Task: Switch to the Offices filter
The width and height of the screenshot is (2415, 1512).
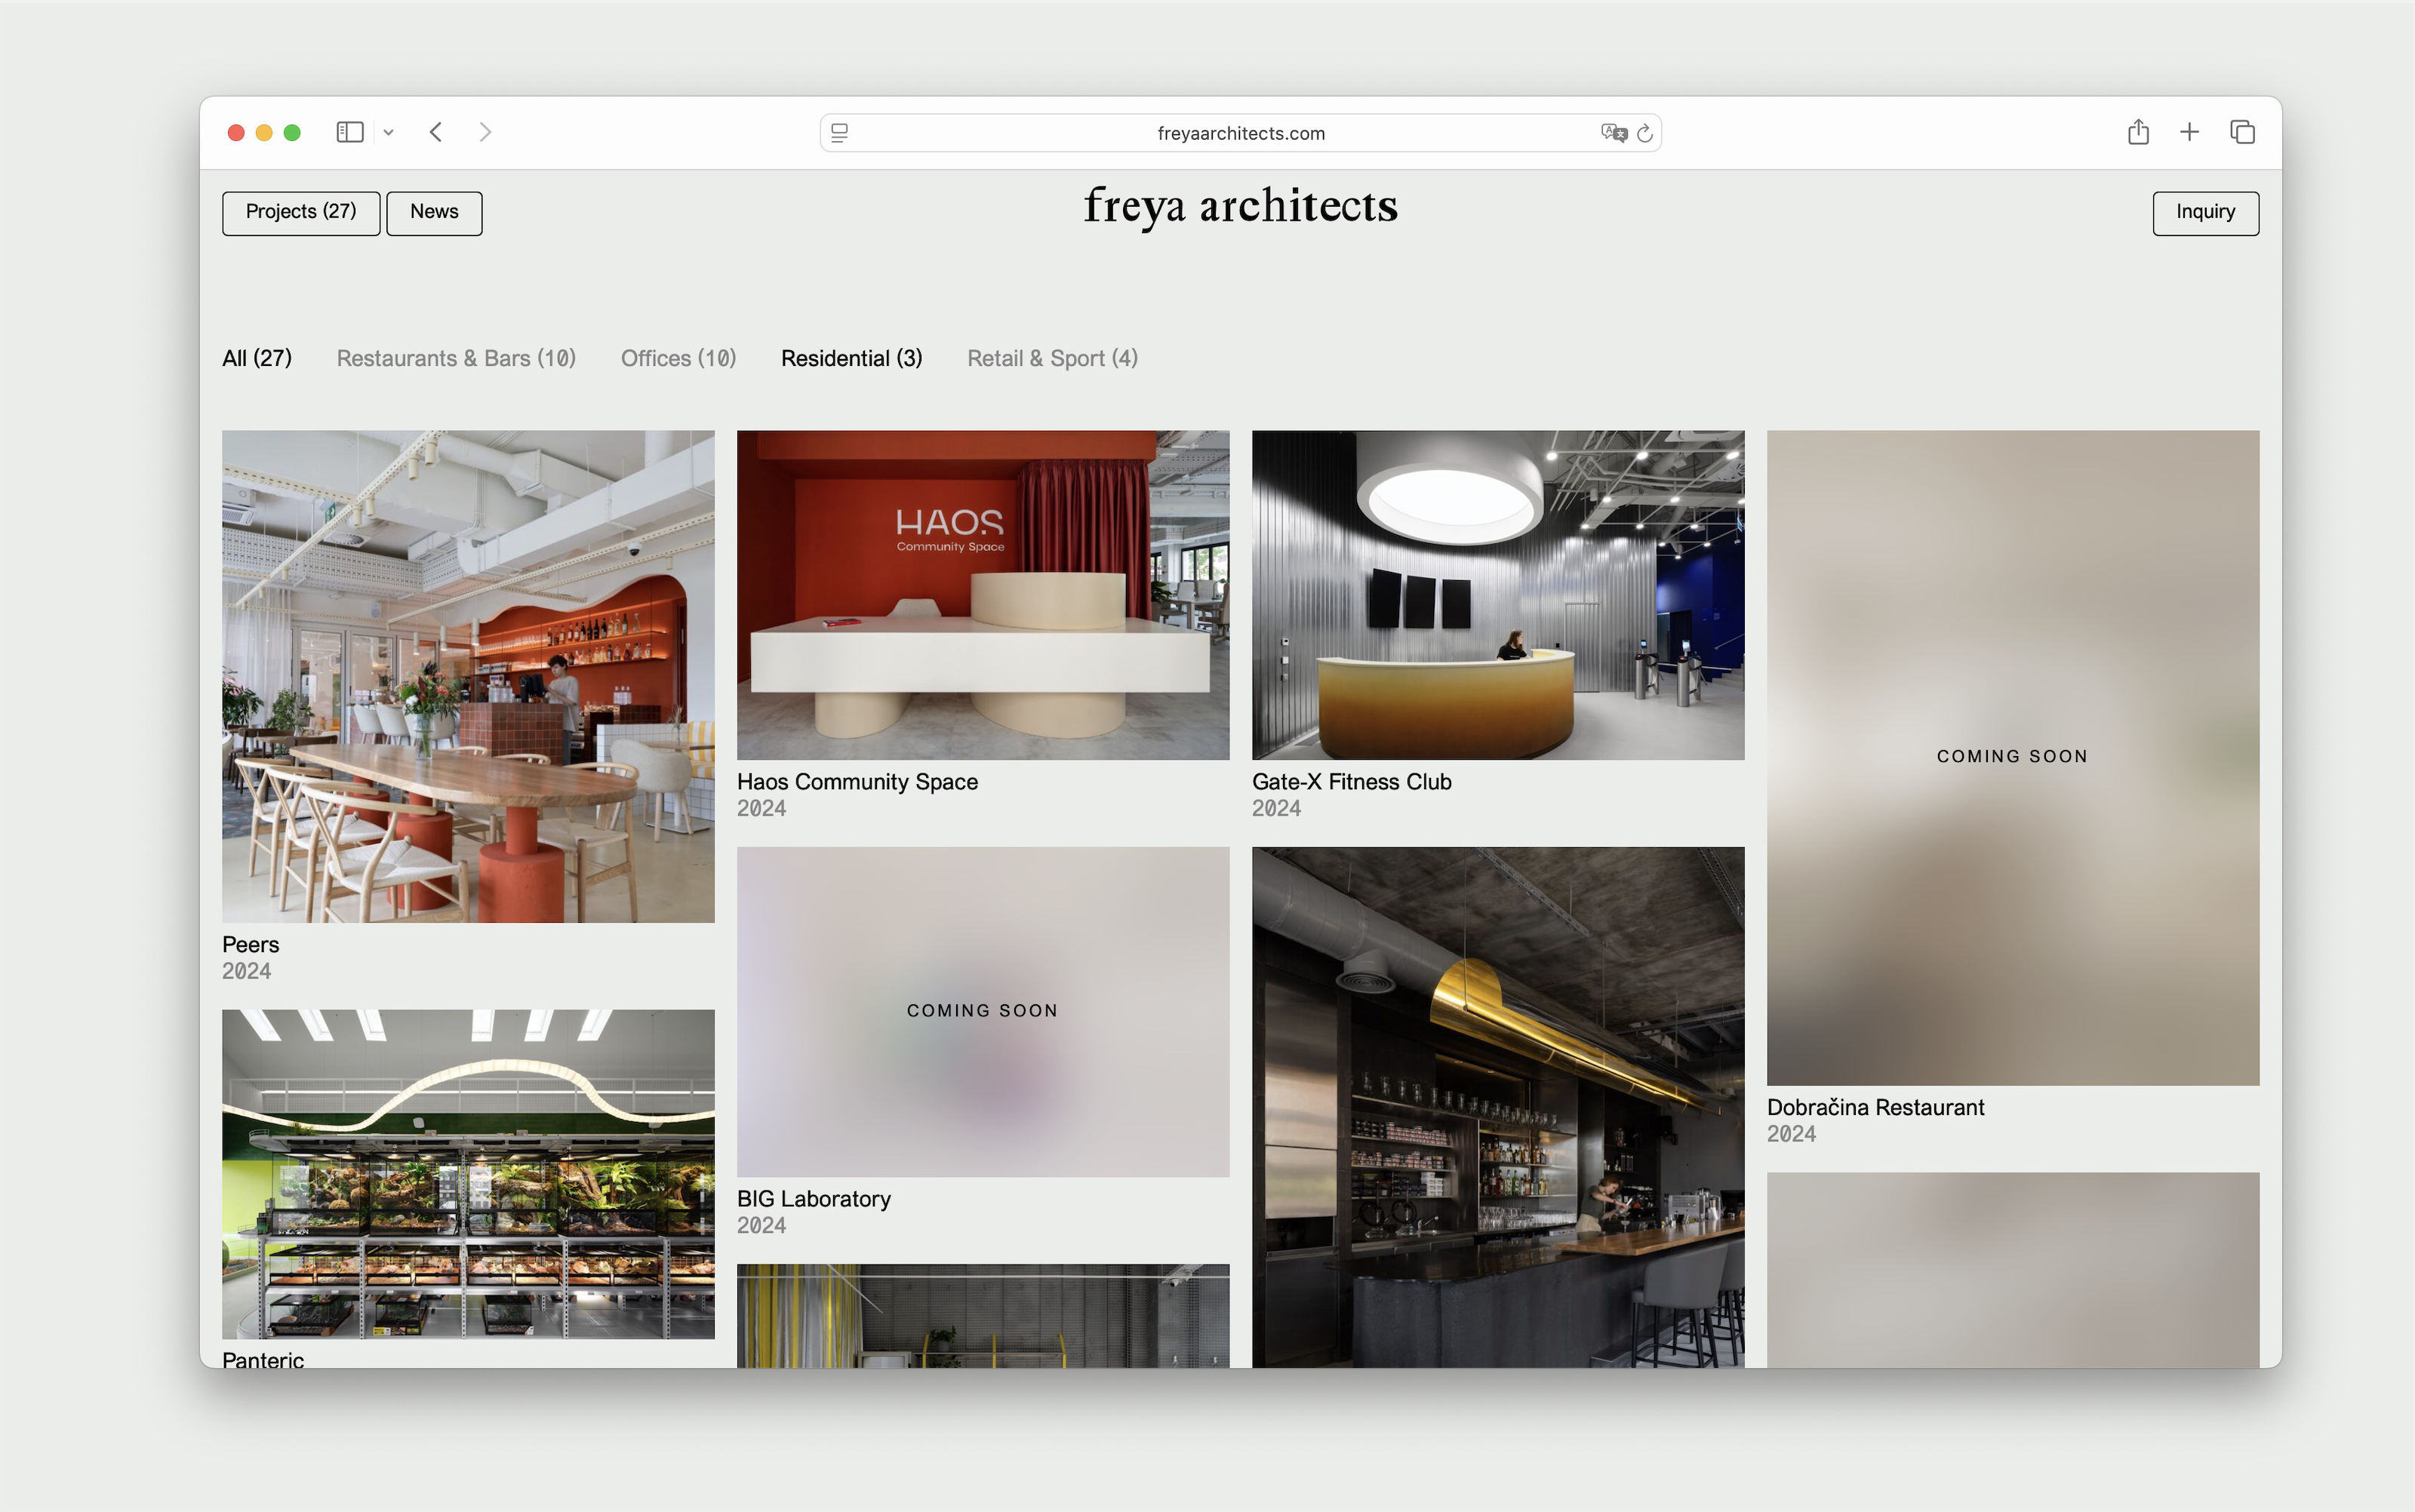Action: click(677, 358)
